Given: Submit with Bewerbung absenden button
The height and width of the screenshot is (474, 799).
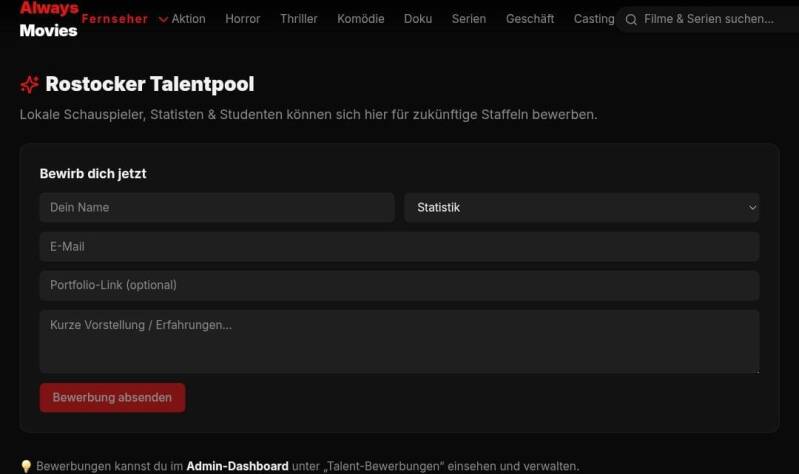Looking at the screenshot, I should 113,398.
